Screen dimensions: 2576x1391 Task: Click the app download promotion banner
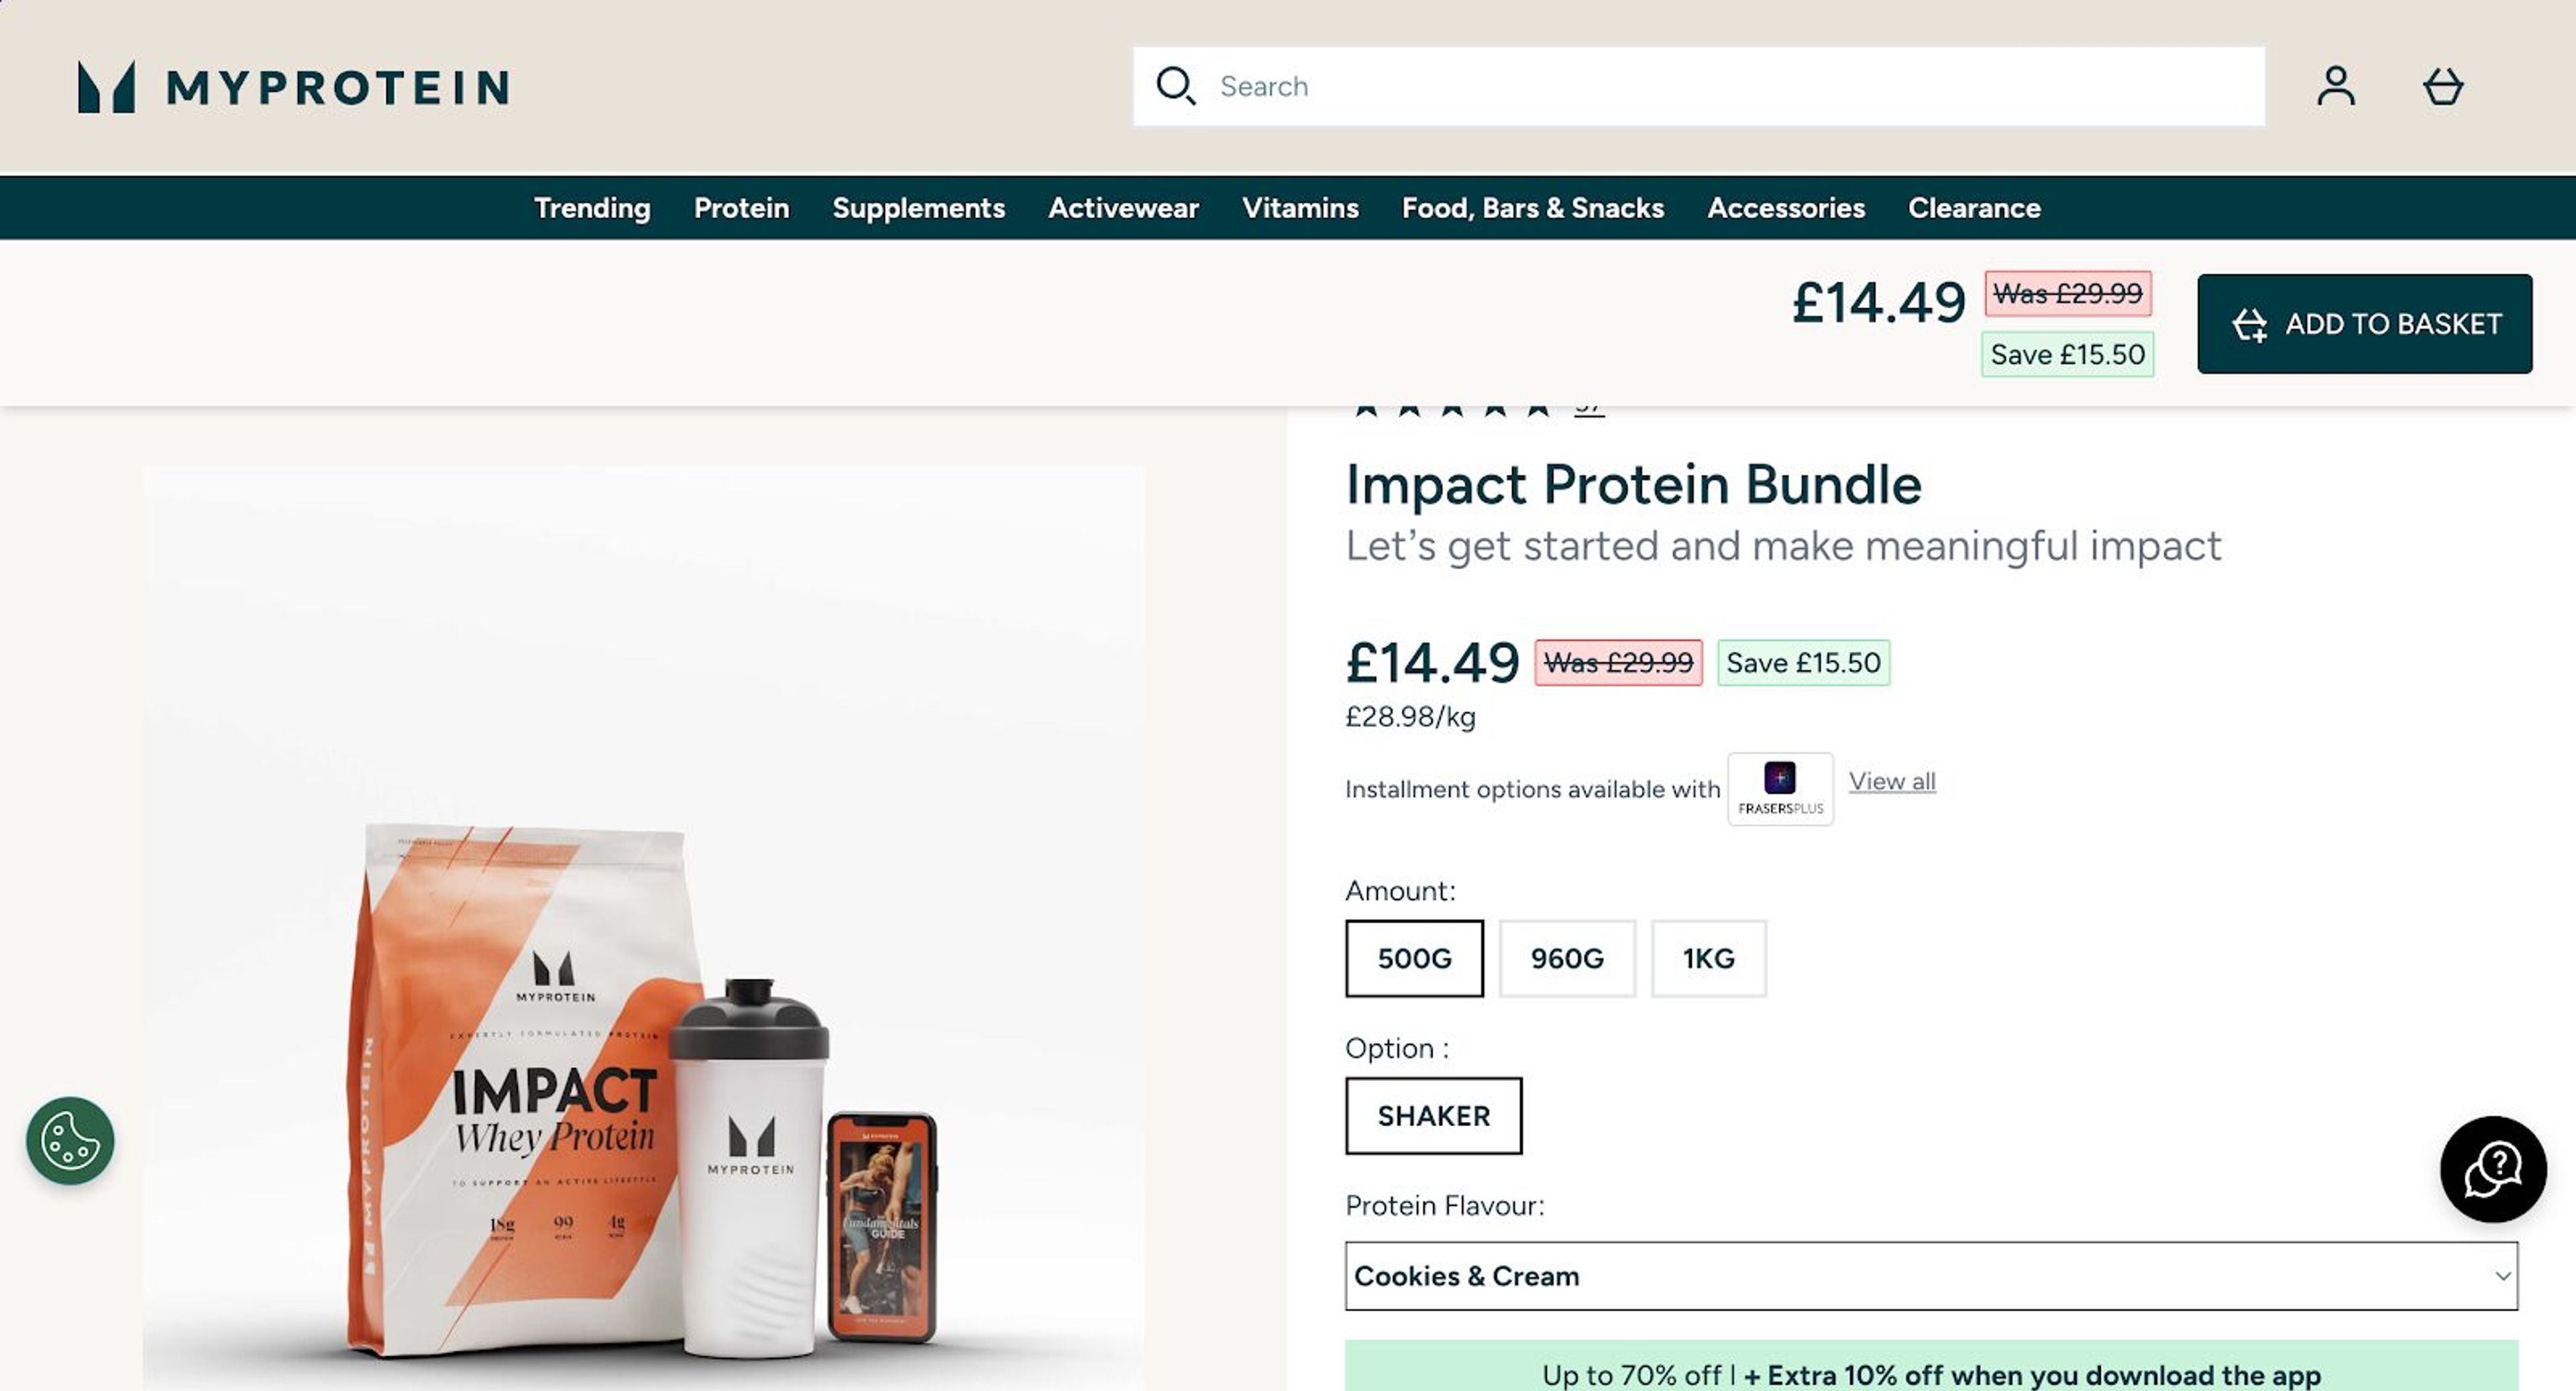pyautogui.click(x=1930, y=1373)
